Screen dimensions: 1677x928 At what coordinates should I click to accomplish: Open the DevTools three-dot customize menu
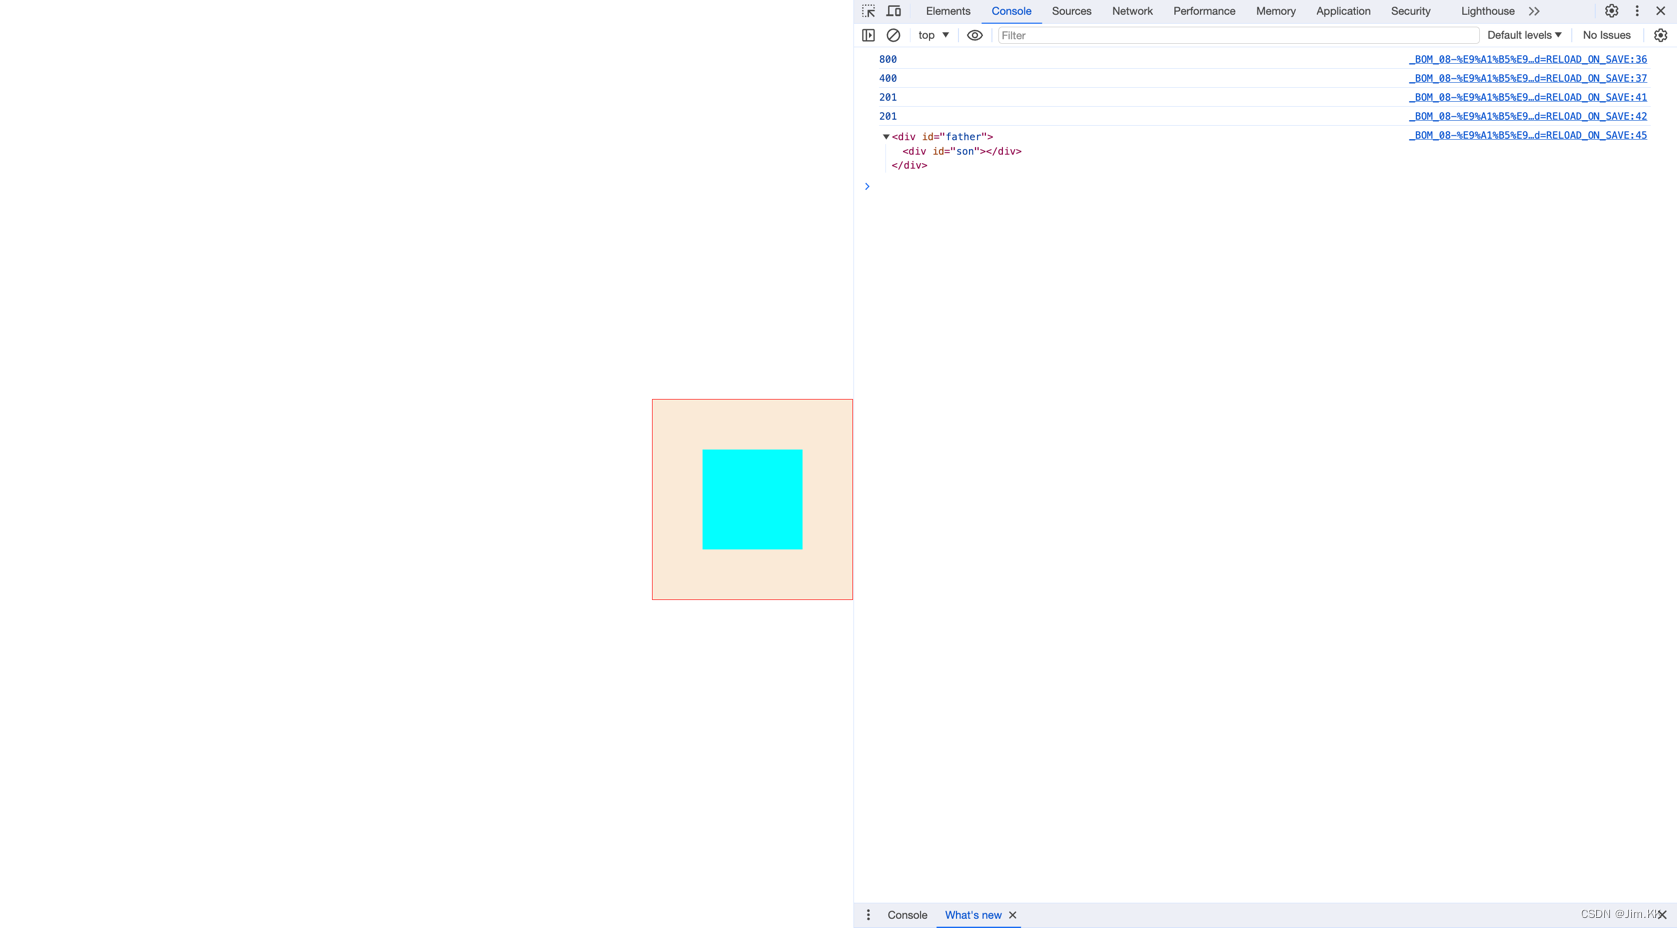pos(1637,11)
